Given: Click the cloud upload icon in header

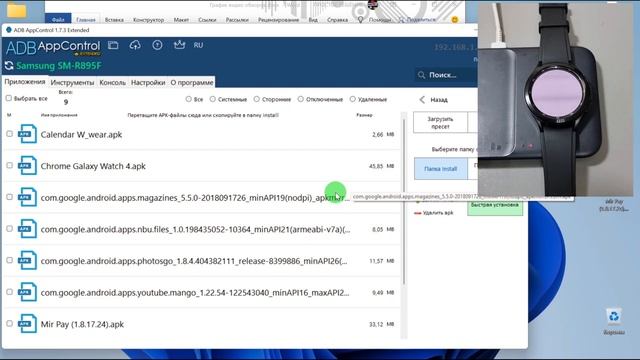Looking at the screenshot, I should click(x=135, y=45).
